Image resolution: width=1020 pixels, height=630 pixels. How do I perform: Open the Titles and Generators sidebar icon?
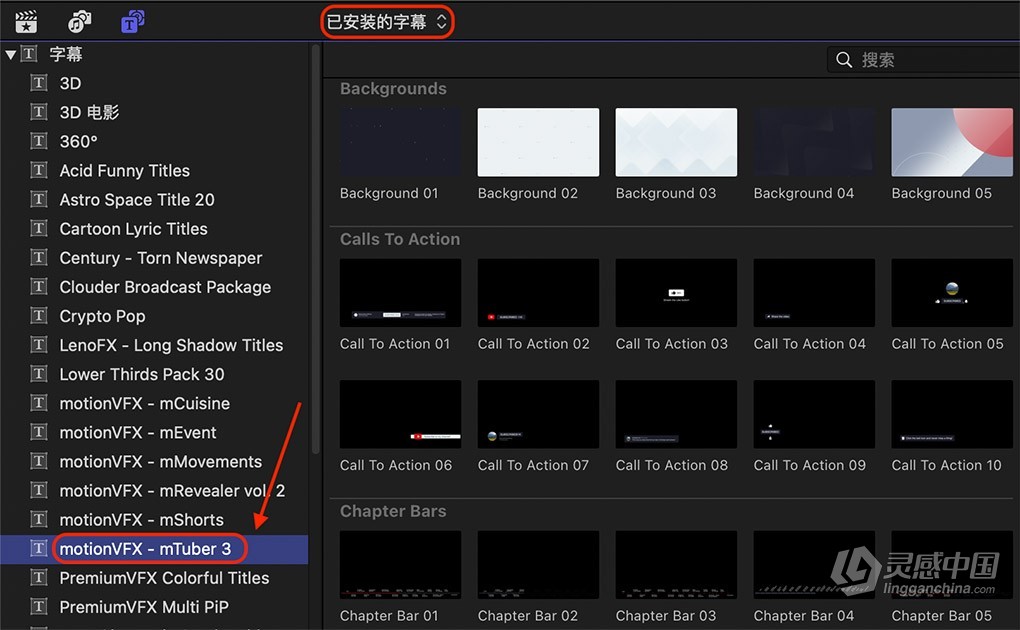pos(133,21)
